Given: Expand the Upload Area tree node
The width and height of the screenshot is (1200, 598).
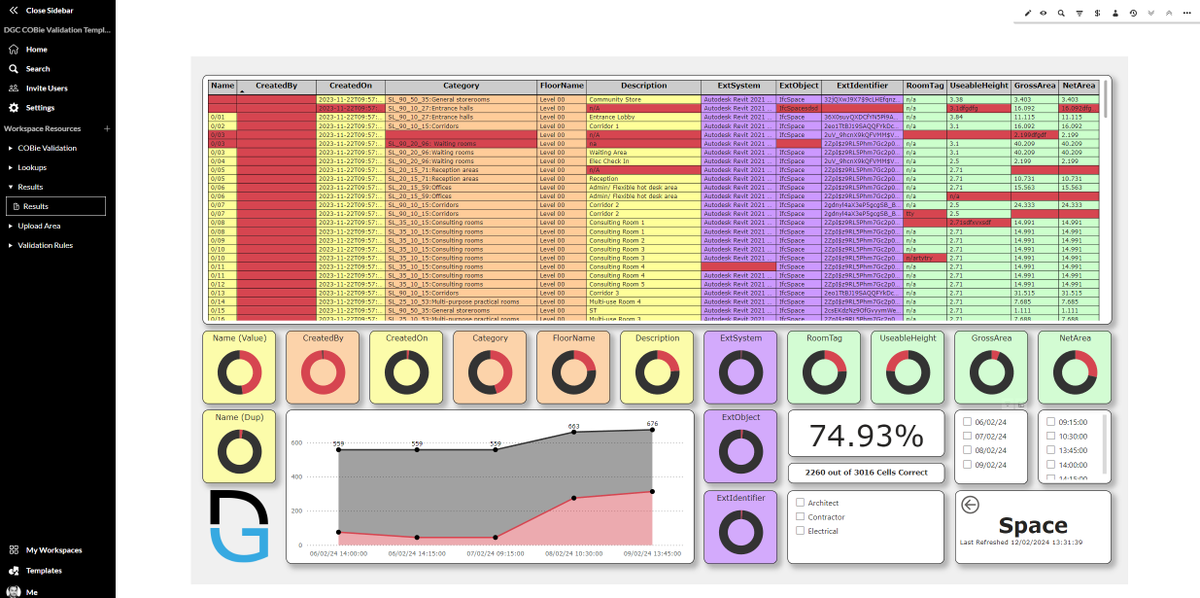Looking at the screenshot, I should (x=10, y=226).
